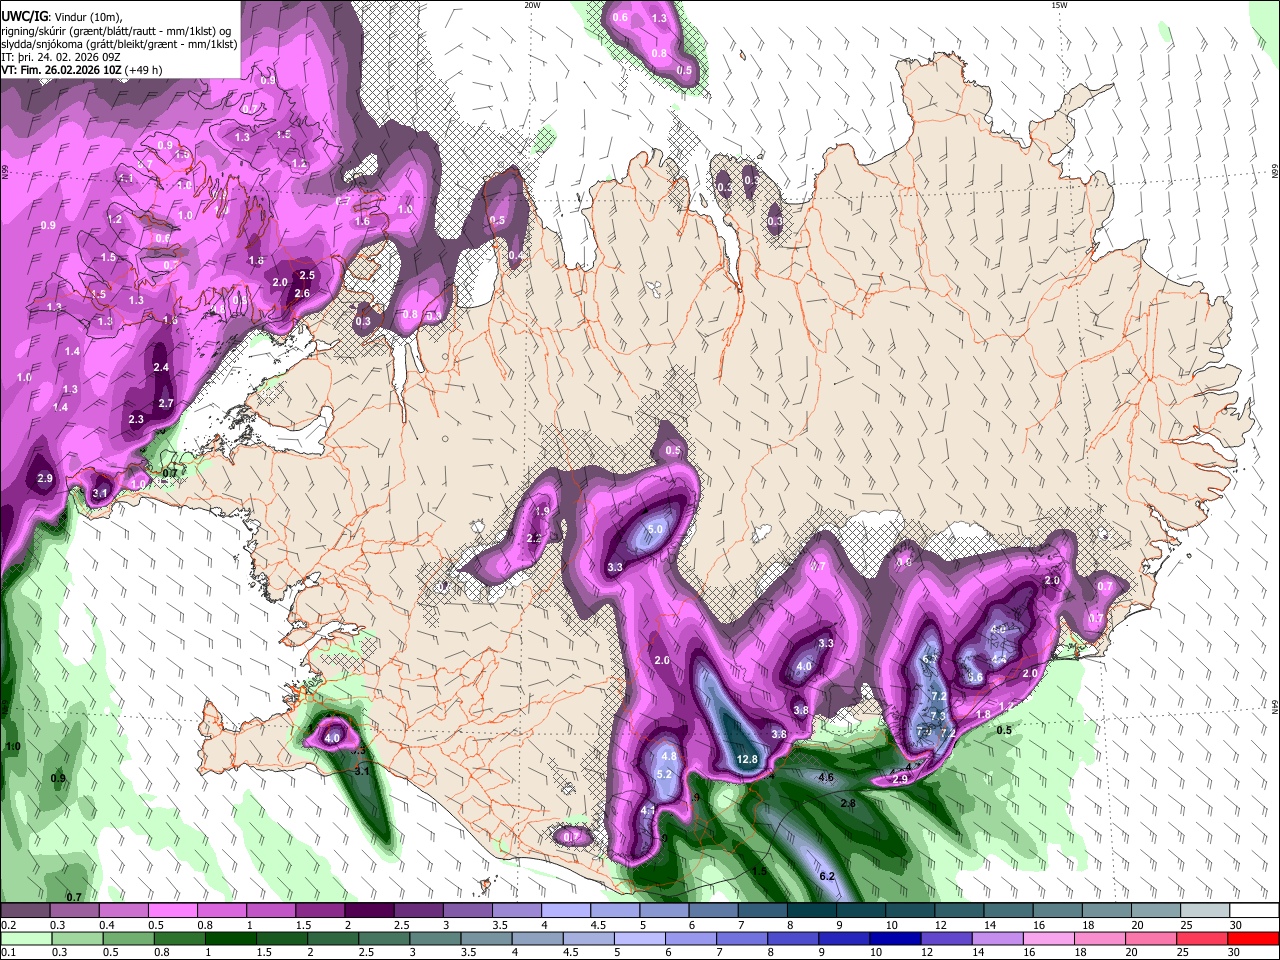Click the 5.0 snowfall value on map
The image size is (1280, 960).
pos(655,529)
